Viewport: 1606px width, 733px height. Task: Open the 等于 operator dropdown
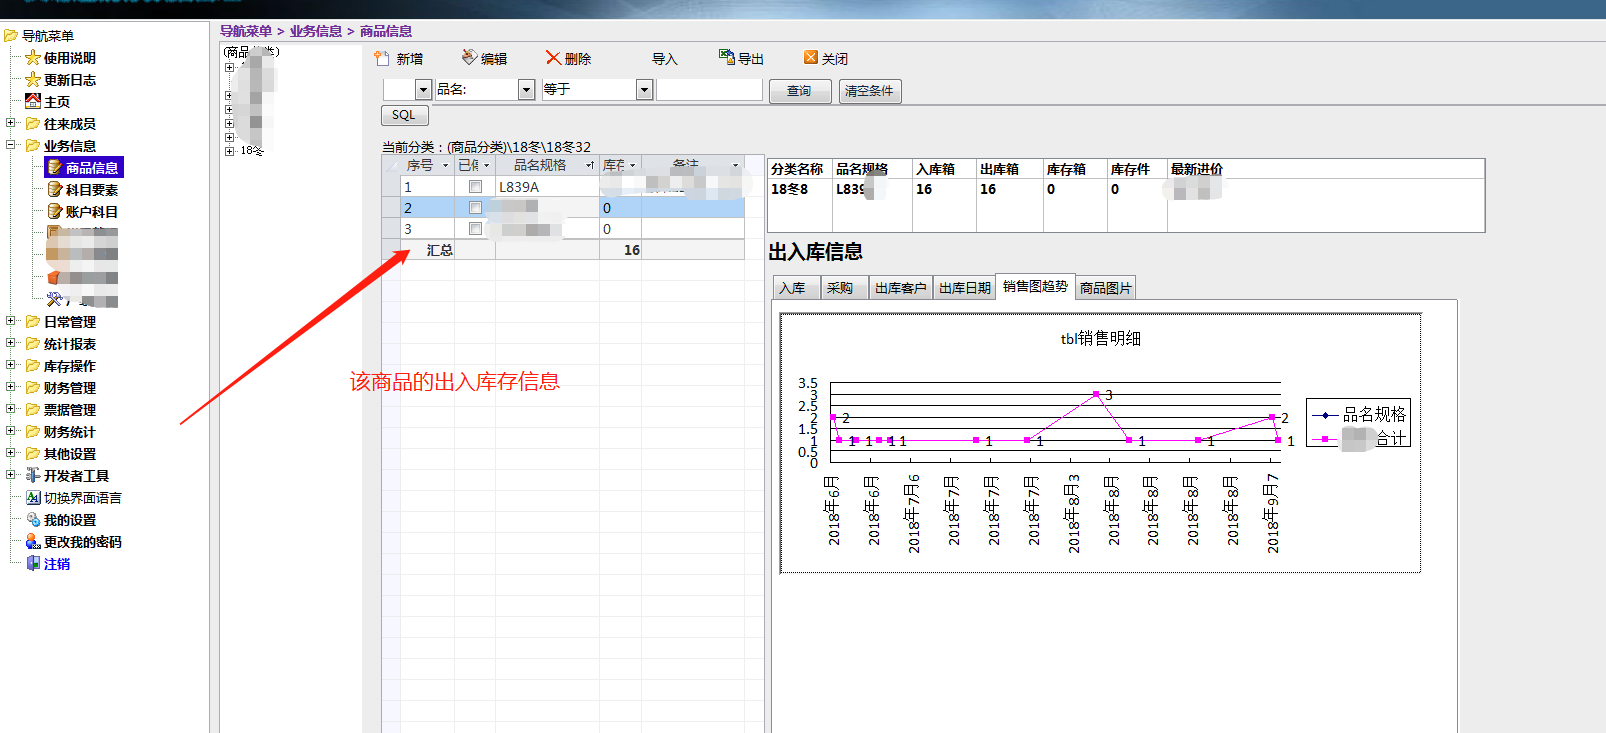tap(644, 90)
